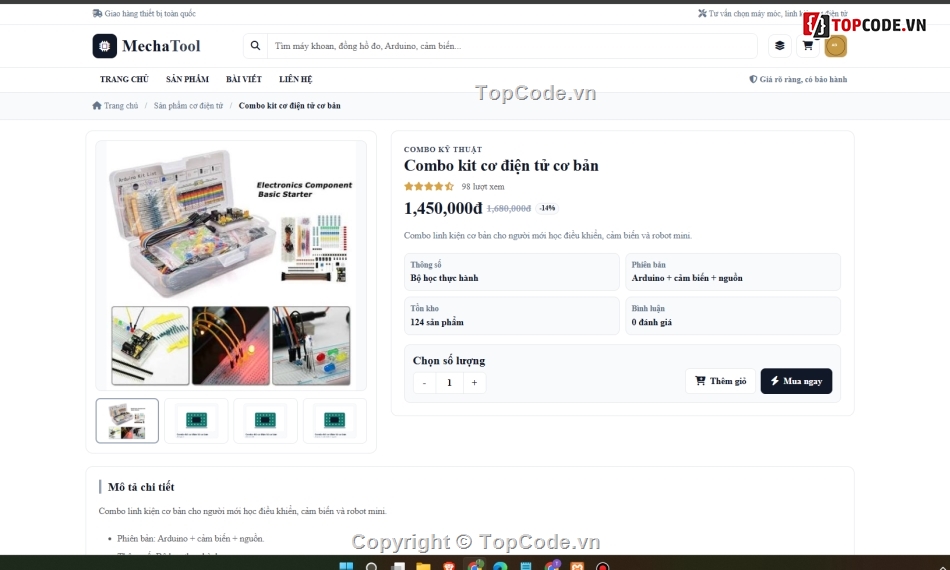
Task: Go to 'Sản phẩm cơ điện tử' breadcrumb link
Action: click(188, 105)
